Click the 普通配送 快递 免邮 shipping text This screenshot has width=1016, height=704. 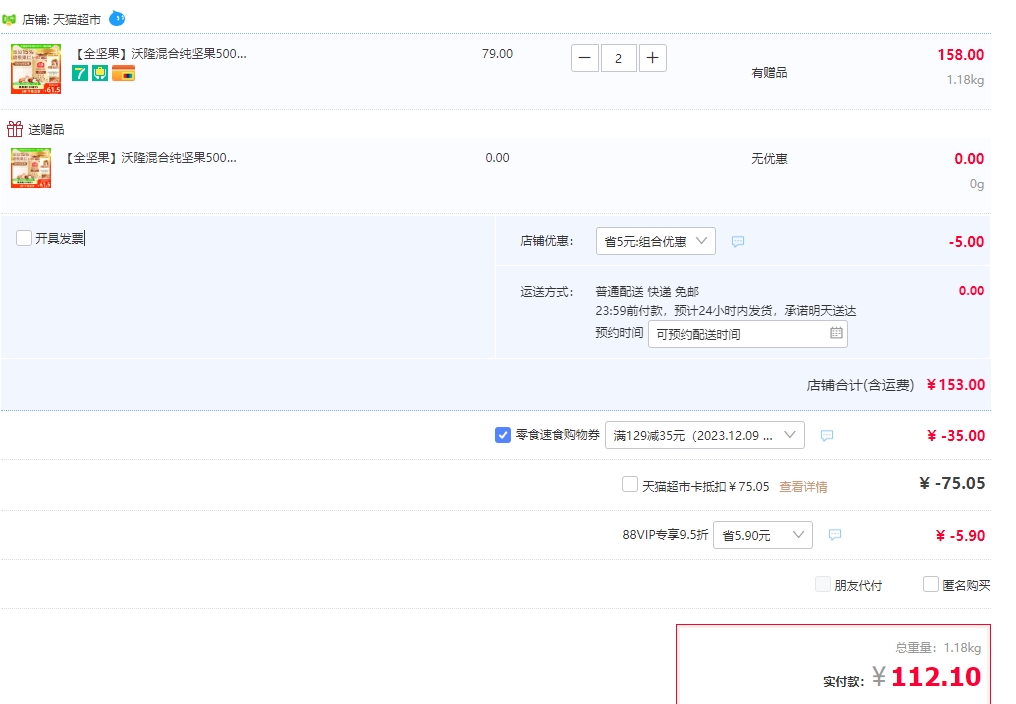tap(647, 292)
